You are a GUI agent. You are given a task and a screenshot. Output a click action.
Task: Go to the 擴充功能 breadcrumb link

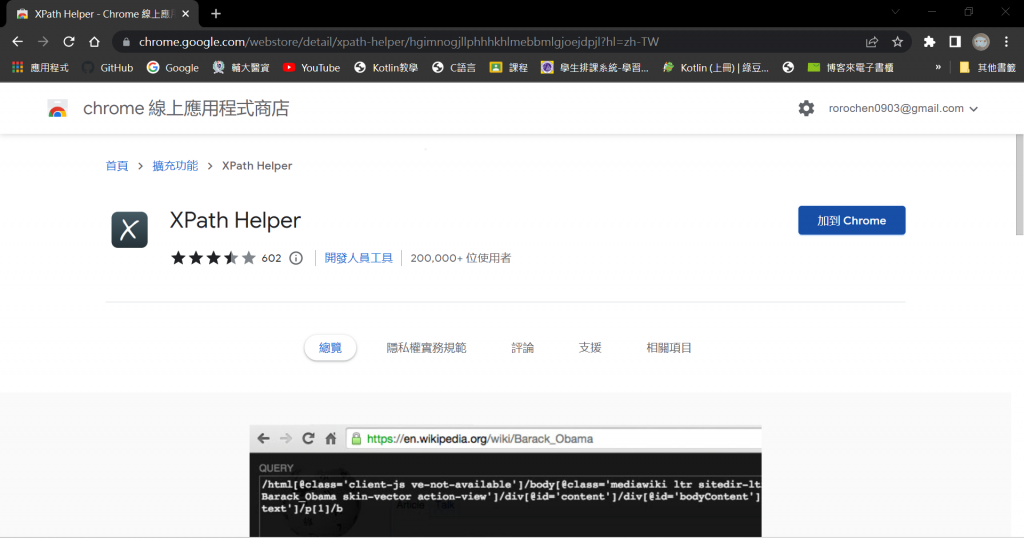pos(175,166)
